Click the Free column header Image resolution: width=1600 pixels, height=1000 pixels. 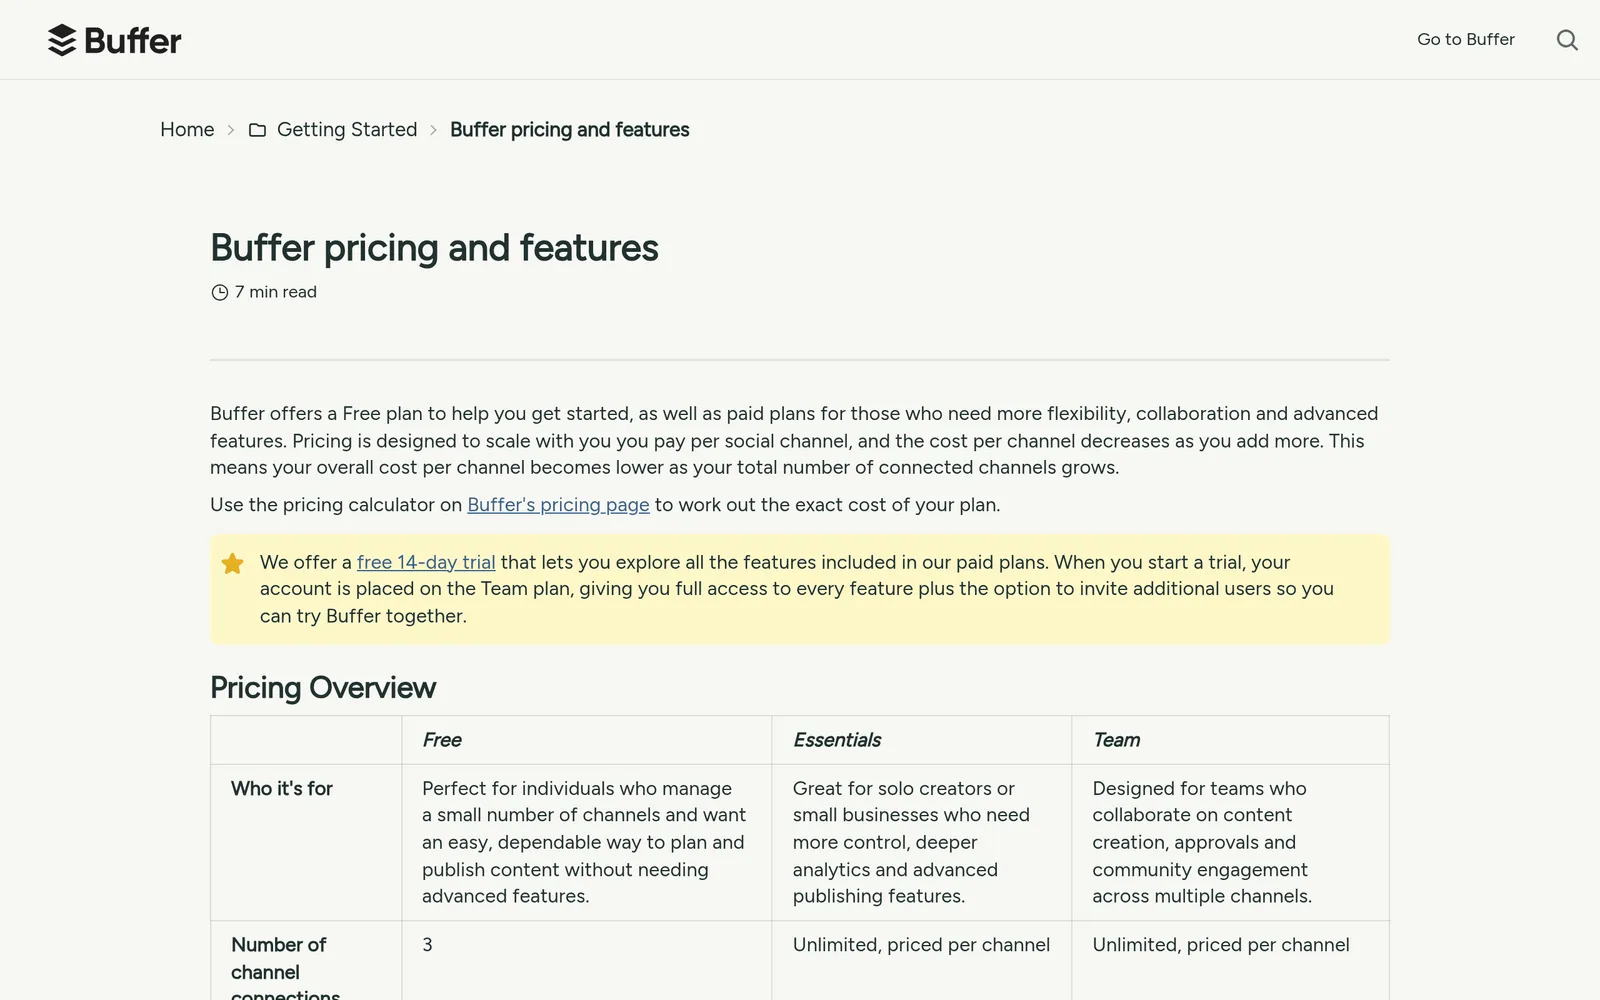[x=442, y=740]
